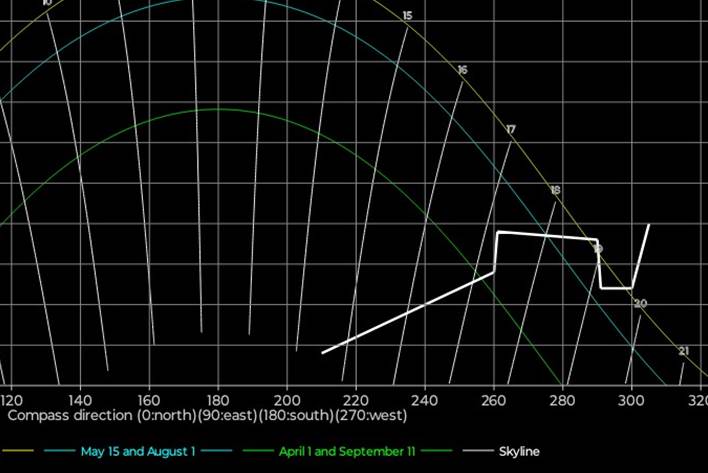Select the hour 16 marker label
The height and width of the screenshot is (473, 708).
pyautogui.click(x=462, y=70)
